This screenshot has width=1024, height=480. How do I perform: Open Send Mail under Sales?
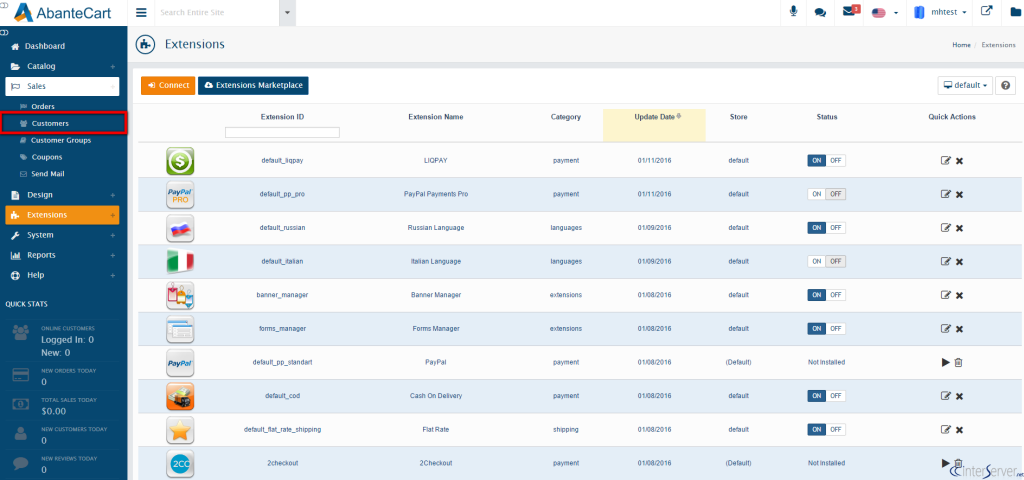coord(48,174)
